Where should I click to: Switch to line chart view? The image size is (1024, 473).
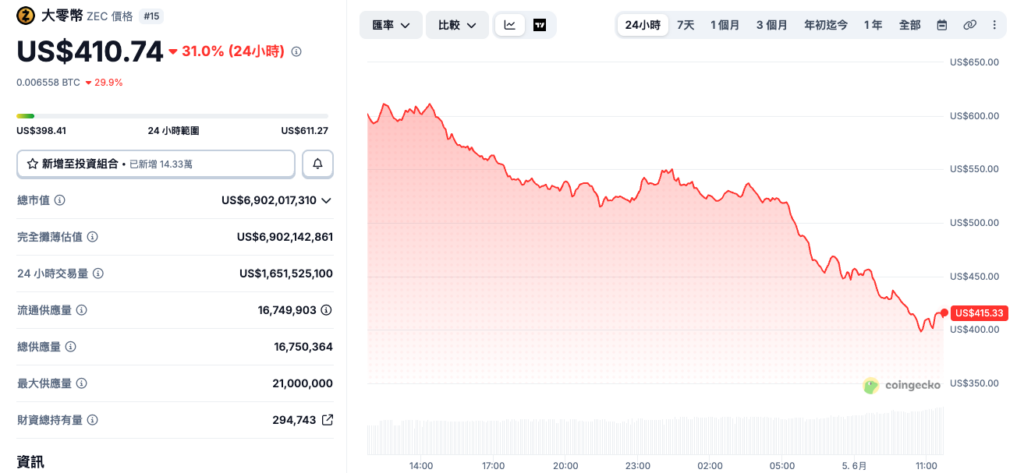pos(510,25)
